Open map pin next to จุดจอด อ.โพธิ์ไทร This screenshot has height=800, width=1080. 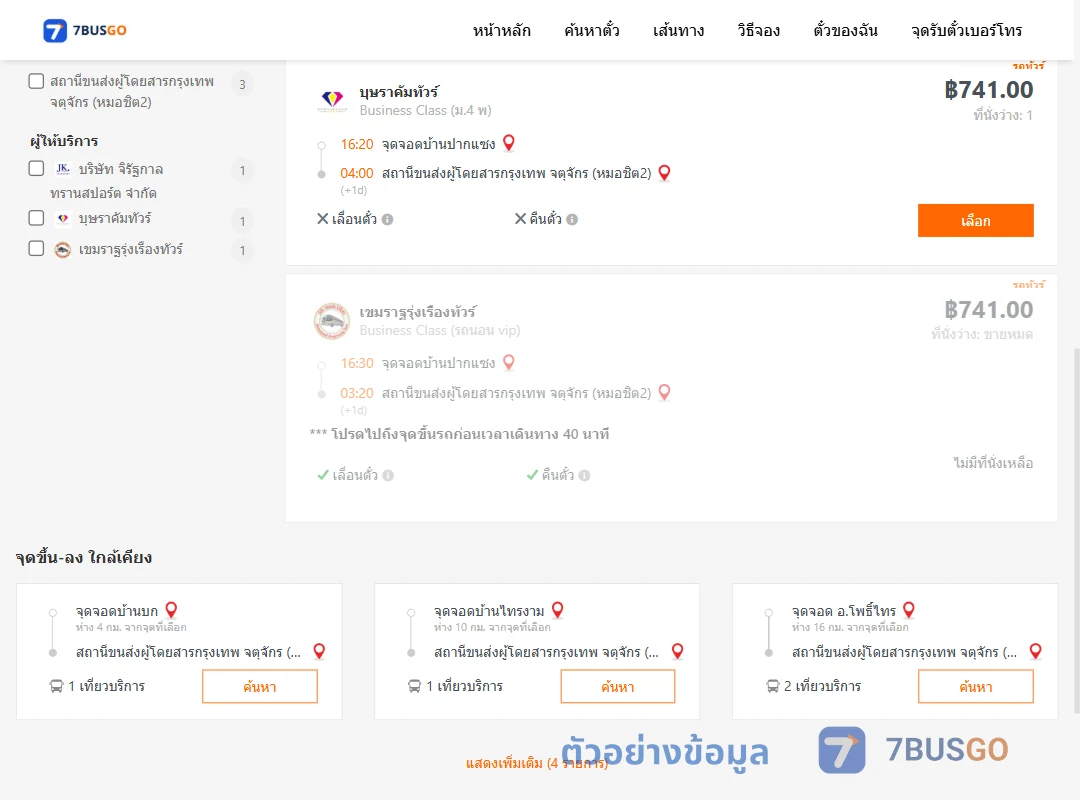pyautogui.click(x=909, y=610)
